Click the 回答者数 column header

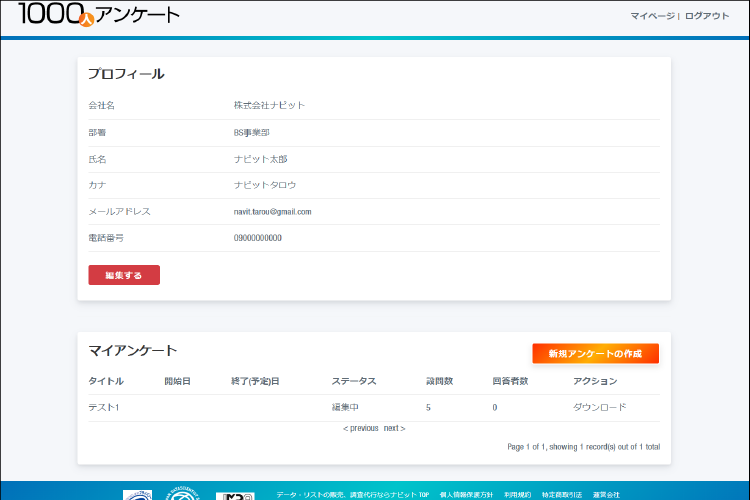[510, 381]
